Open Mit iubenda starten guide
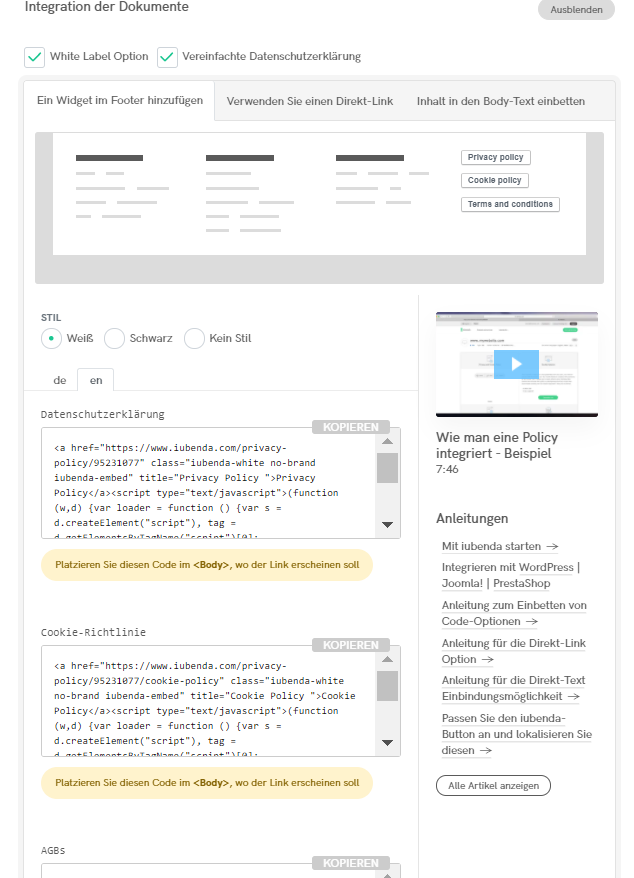Viewport: 634px width, 878px height. (x=500, y=546)
